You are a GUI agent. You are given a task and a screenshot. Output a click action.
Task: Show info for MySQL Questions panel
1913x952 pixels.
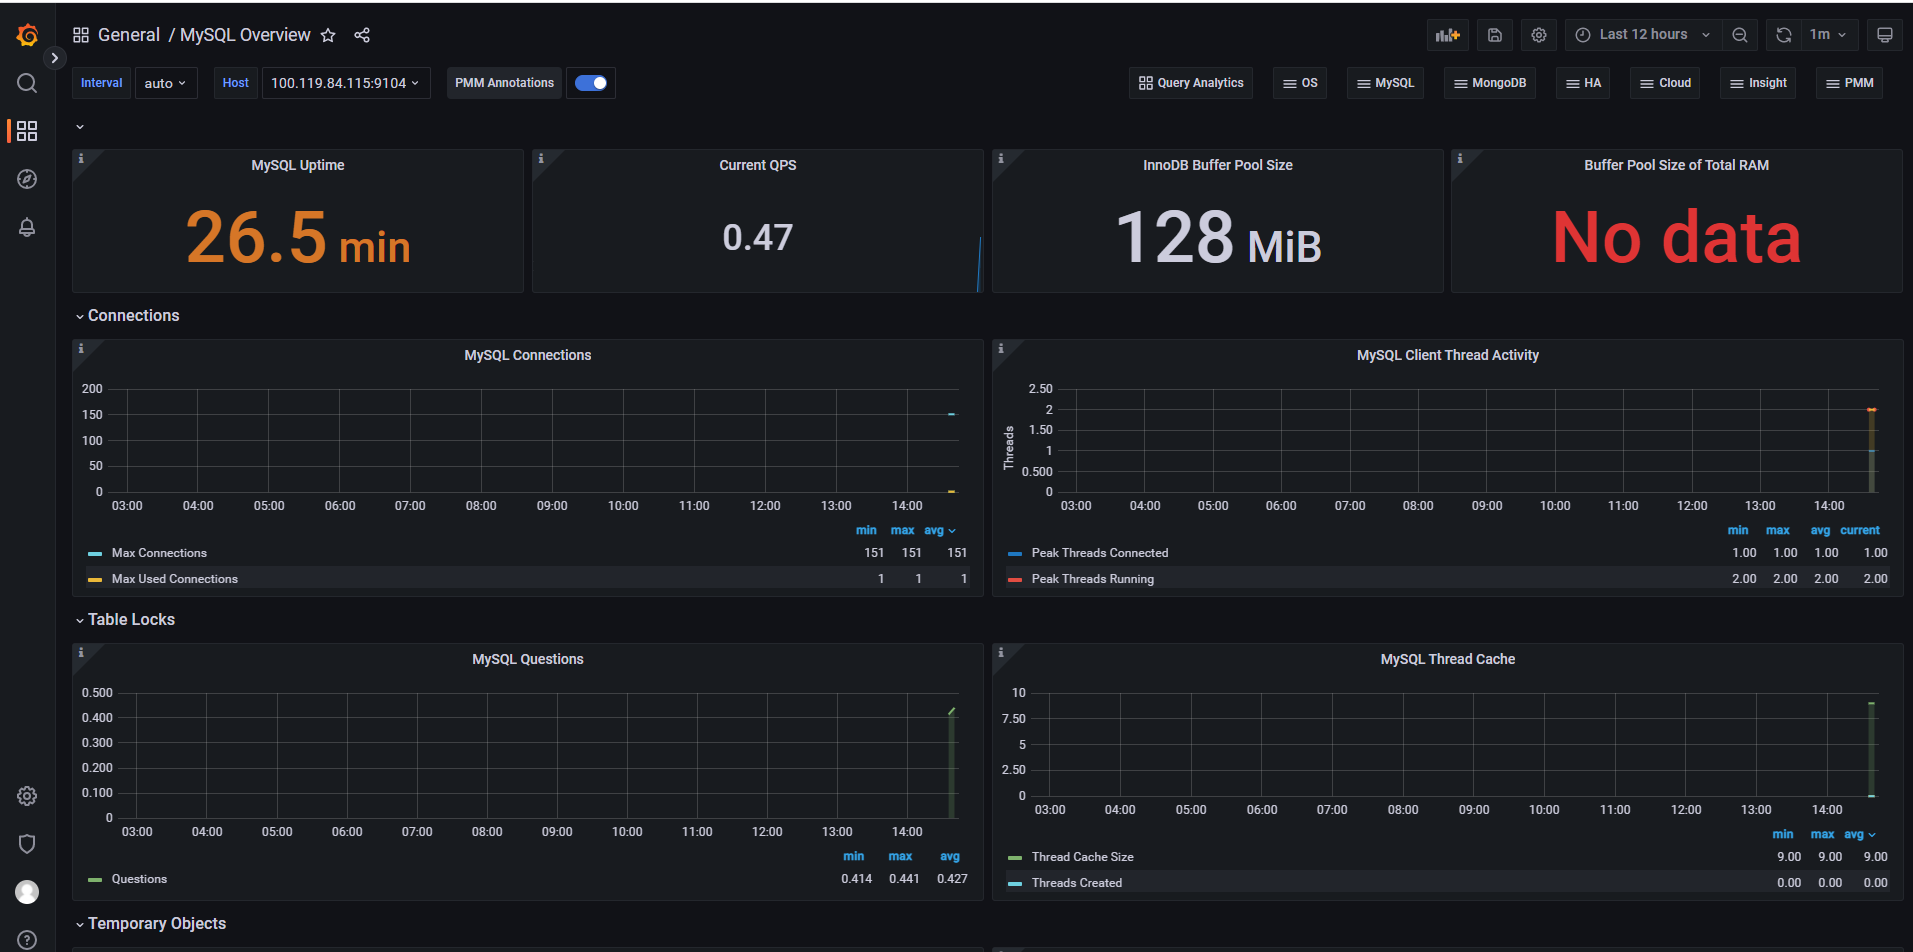pyautogui.click(x=81, y=652)
